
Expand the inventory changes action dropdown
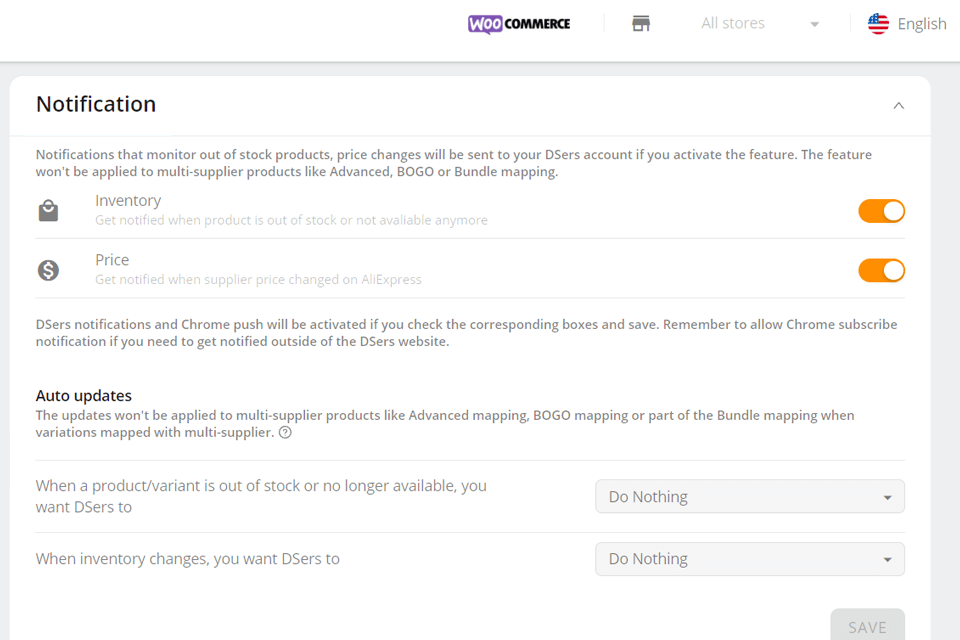[749, 559]
